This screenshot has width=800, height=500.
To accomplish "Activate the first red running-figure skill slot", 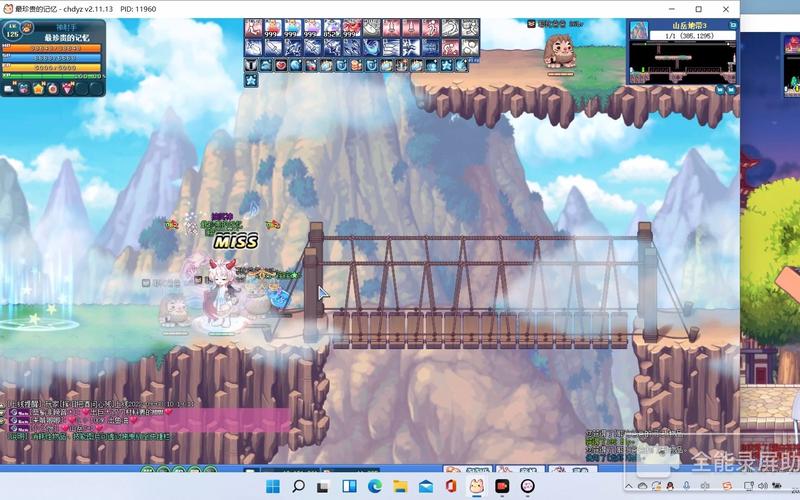I will [253, 28].
